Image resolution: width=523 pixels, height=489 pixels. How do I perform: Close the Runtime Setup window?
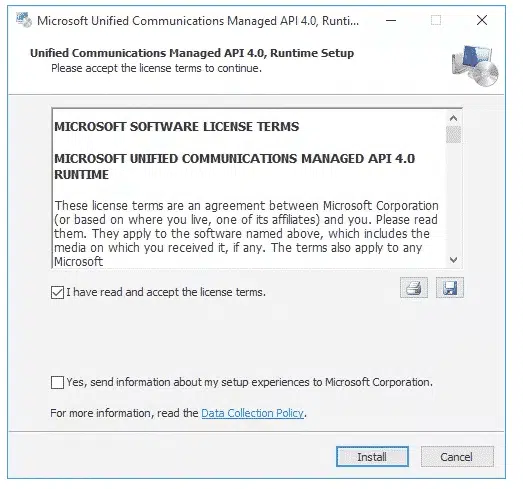click(482, 20)
